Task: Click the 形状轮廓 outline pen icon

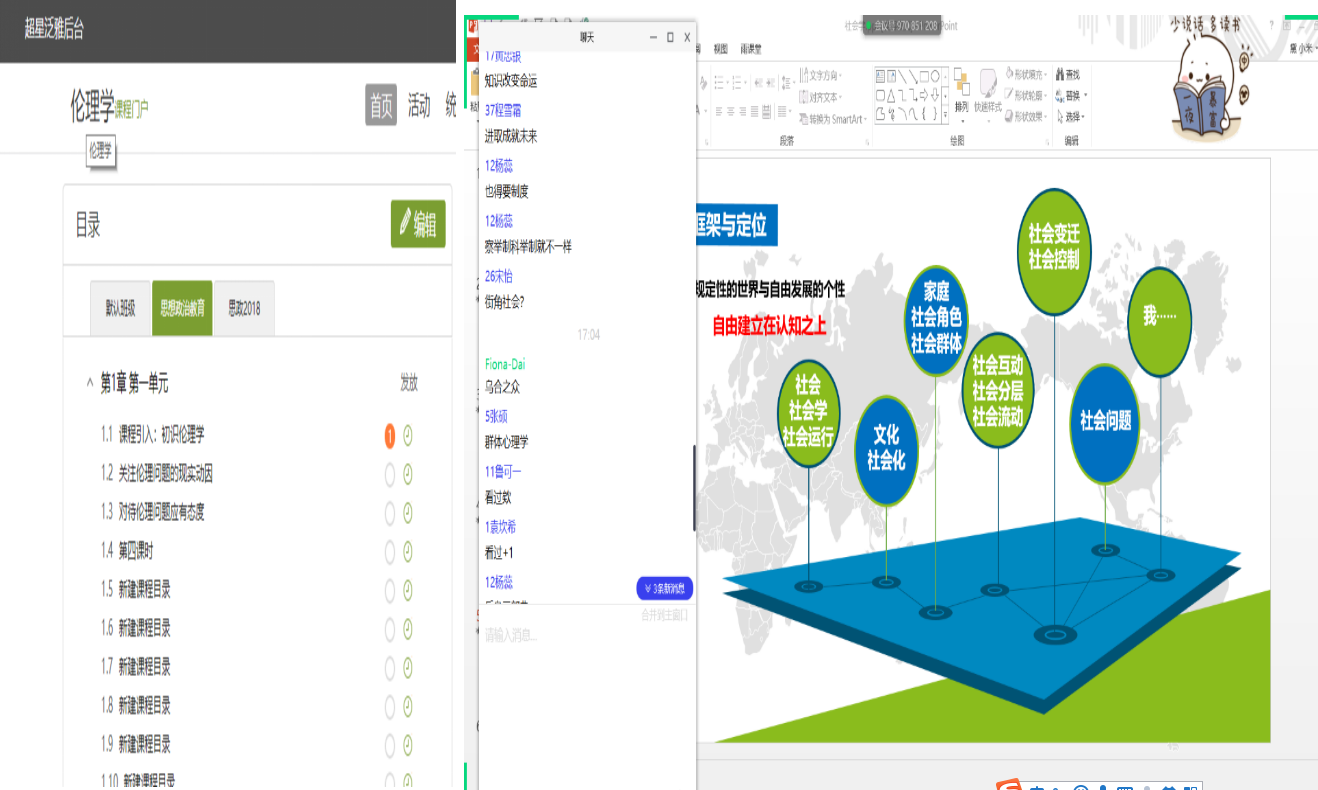Action: point(1009,96)
